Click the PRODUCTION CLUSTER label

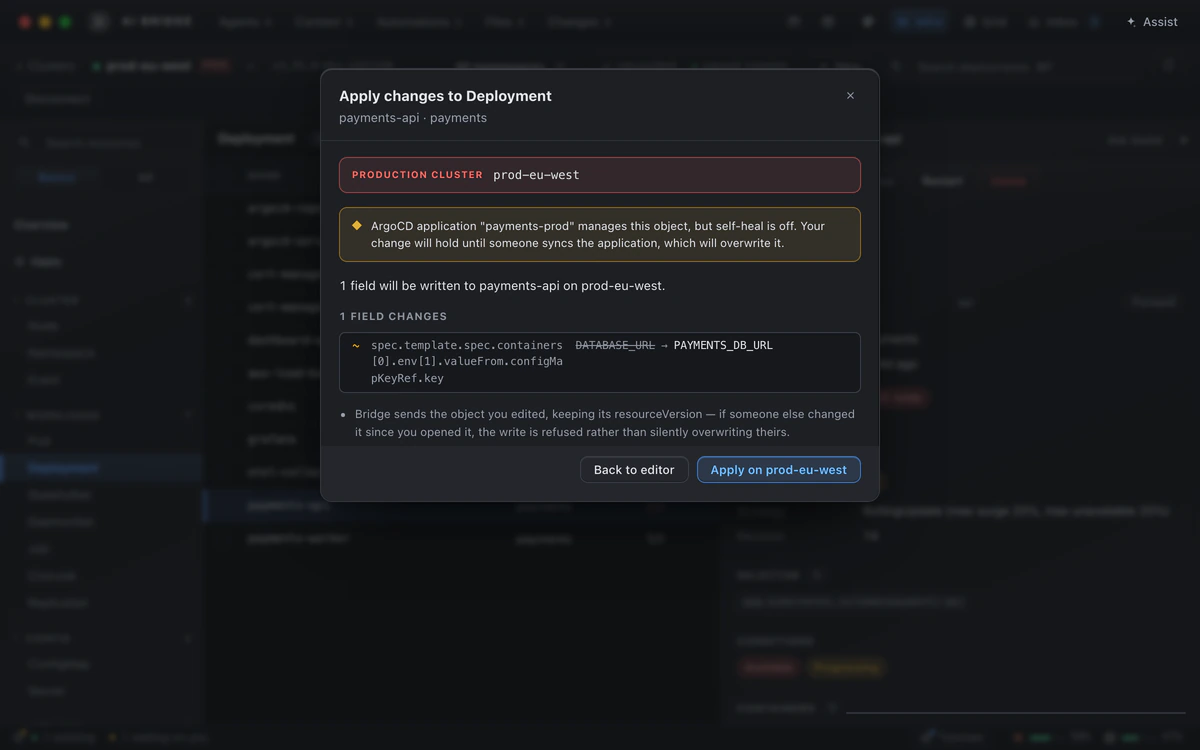click(417, 175)
